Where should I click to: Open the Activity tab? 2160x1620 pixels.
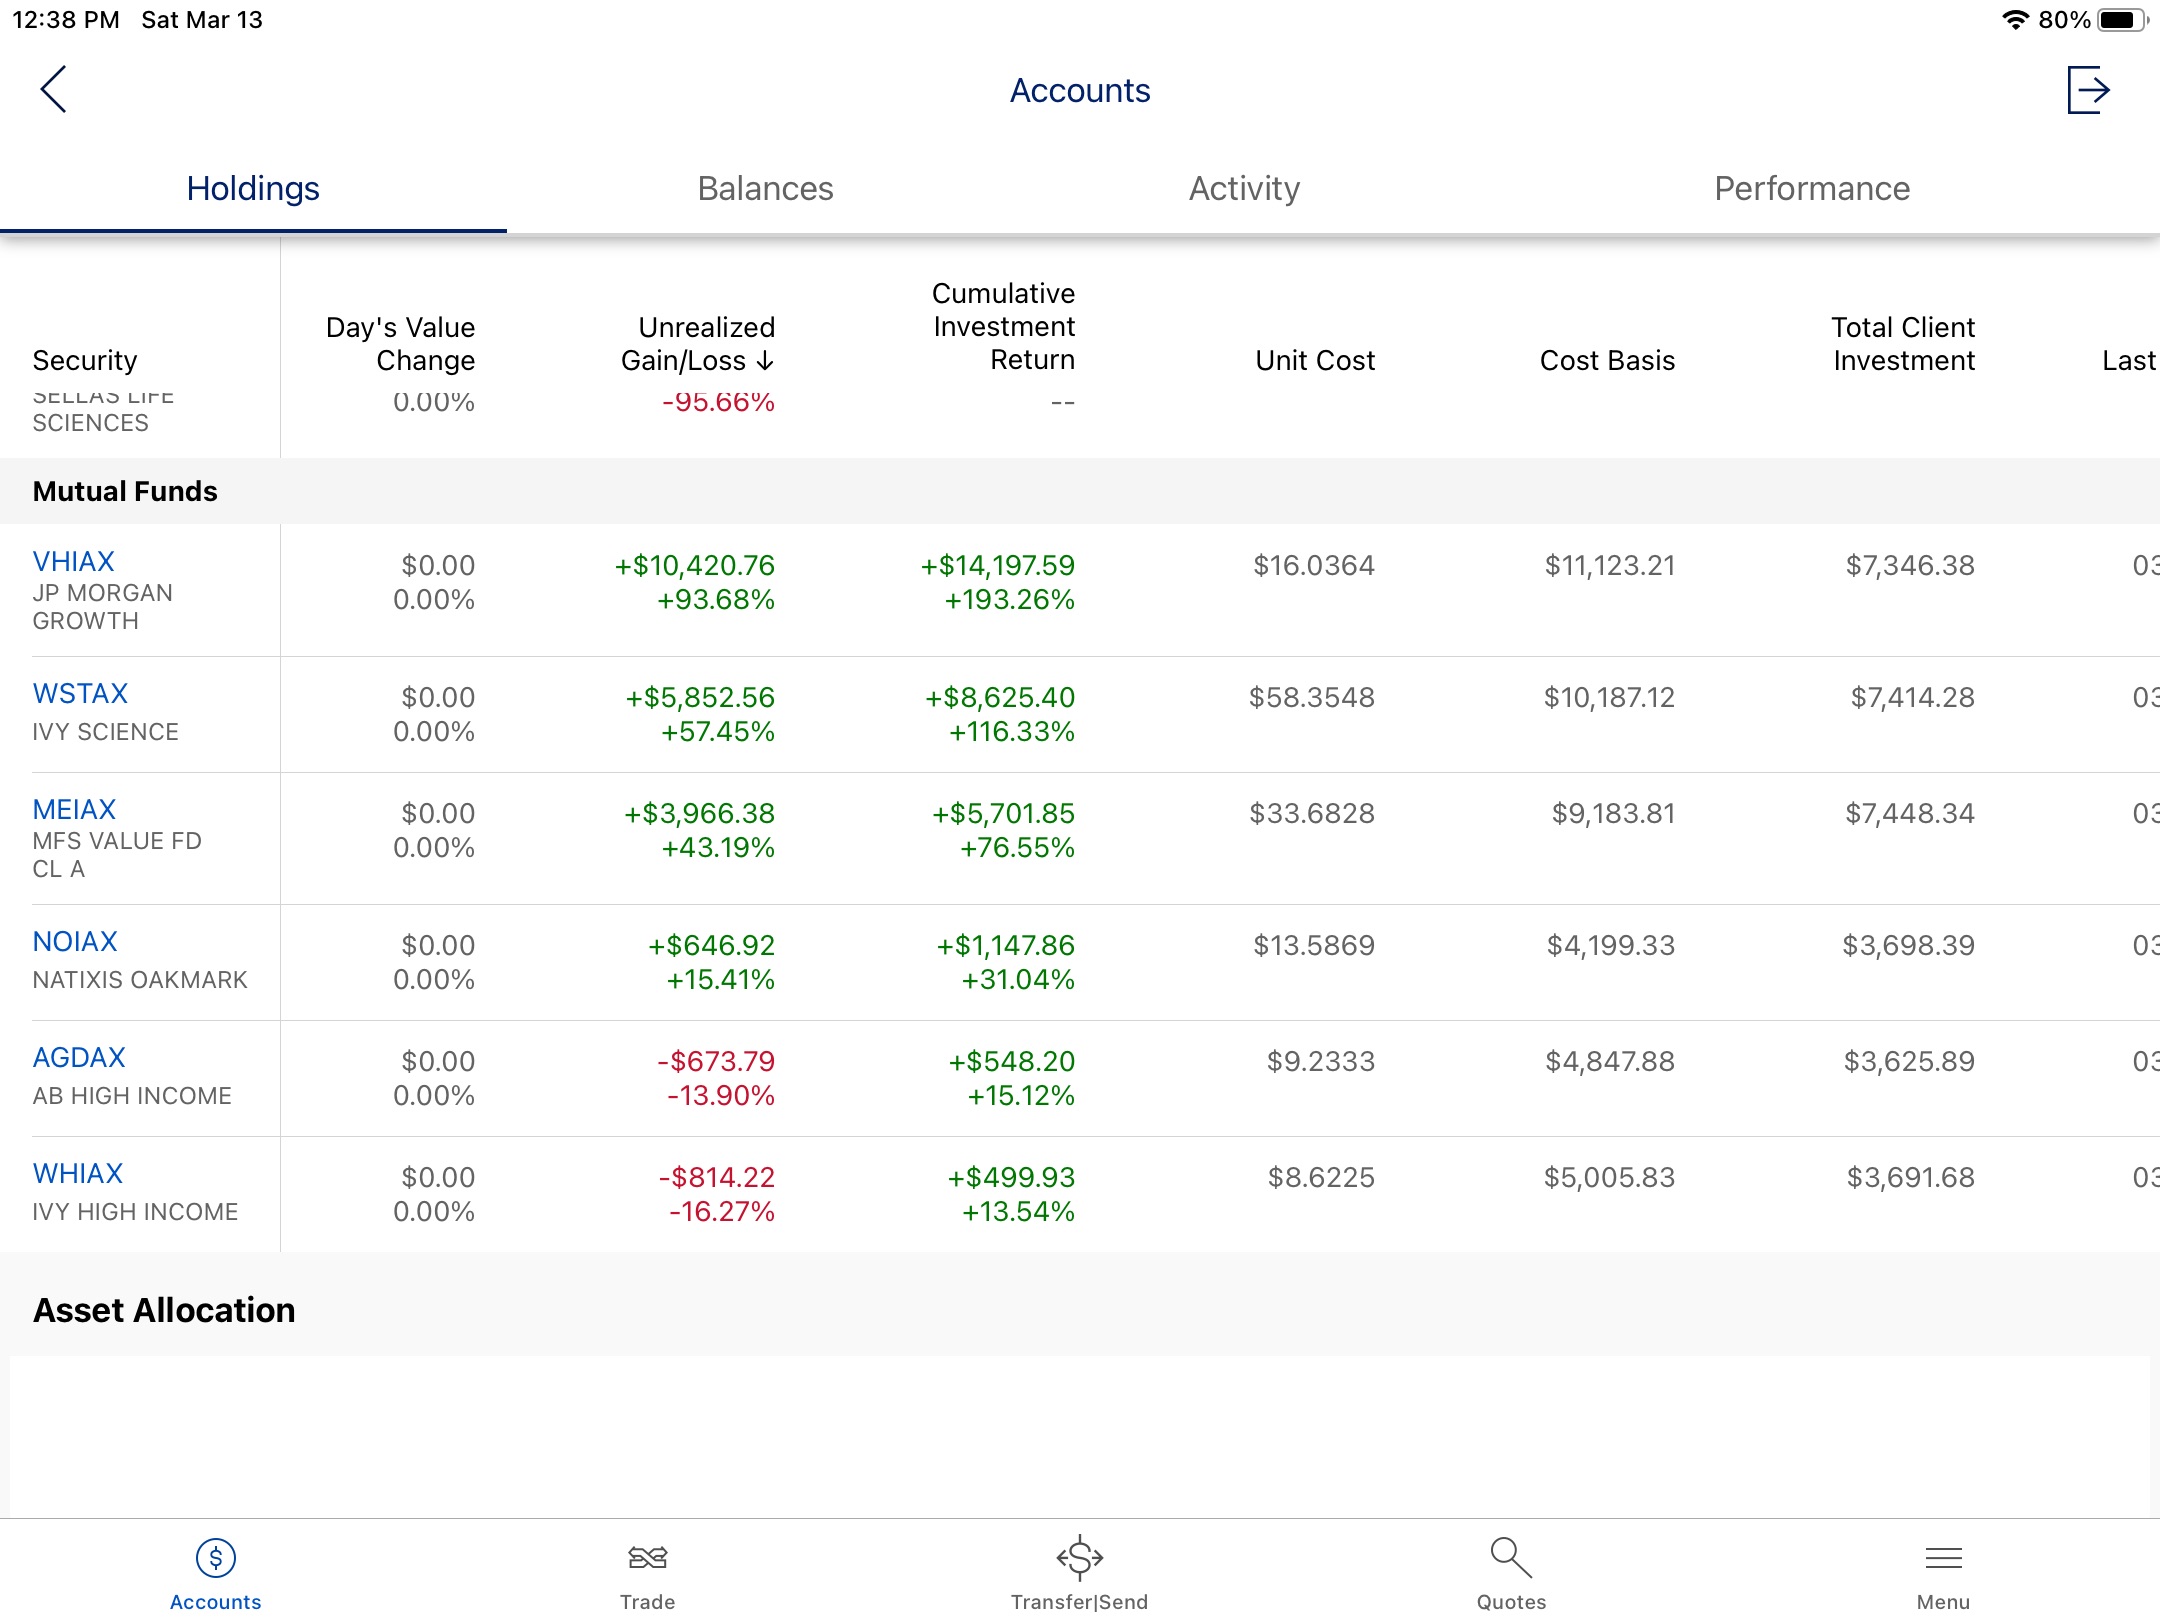(1244, 188)
